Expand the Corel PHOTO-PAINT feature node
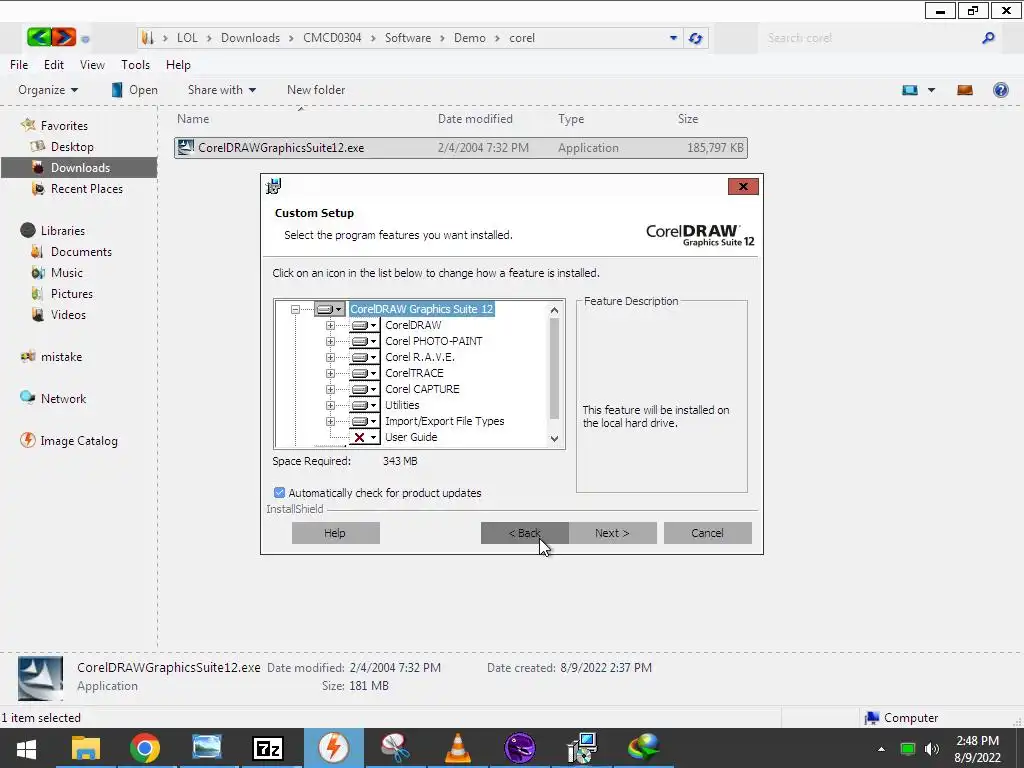1024x768 pixels. [x=330, y=342]
